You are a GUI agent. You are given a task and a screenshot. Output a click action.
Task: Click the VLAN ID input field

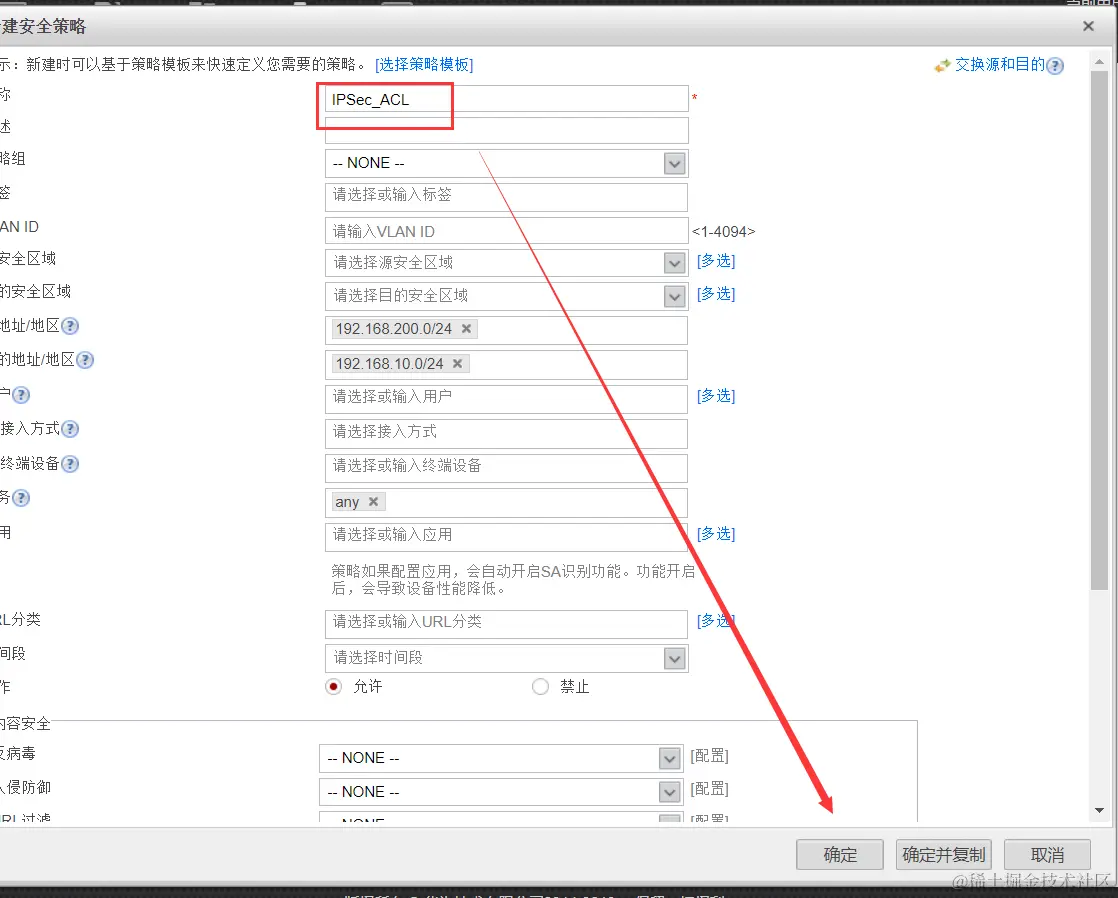[x=506, y=231]
